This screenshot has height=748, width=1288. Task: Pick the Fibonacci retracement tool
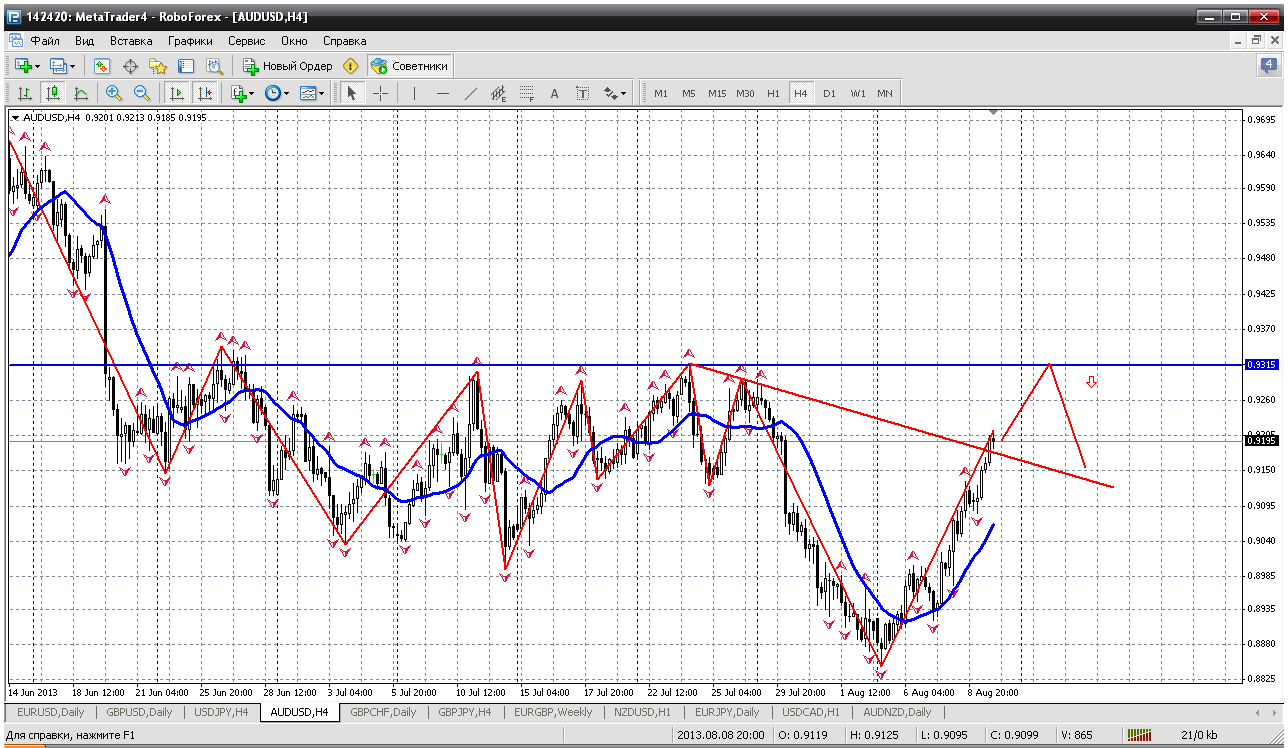(x=527, y=93)
